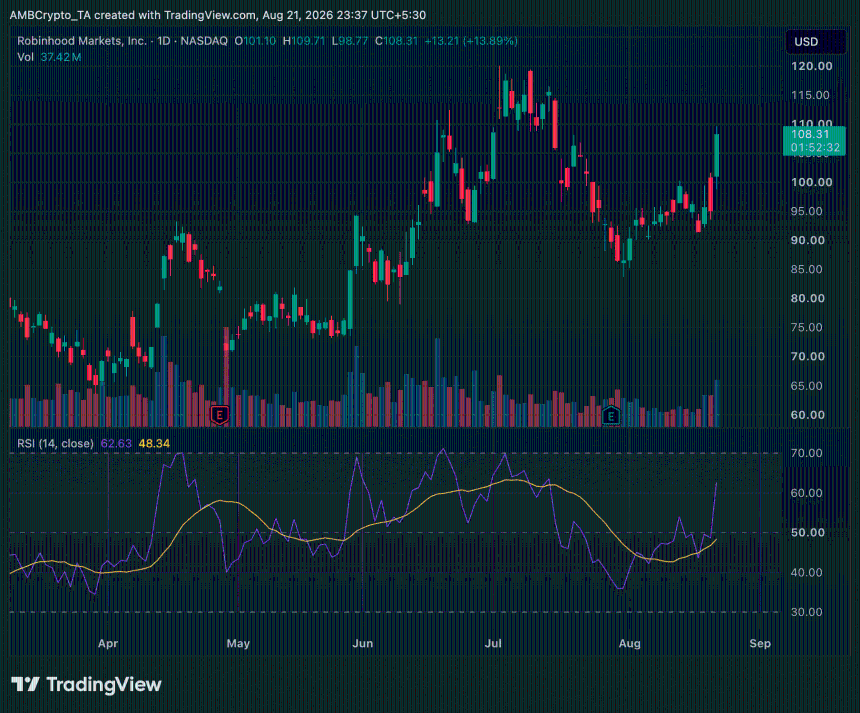Click the 1D interval label in header

coord(164,41)
